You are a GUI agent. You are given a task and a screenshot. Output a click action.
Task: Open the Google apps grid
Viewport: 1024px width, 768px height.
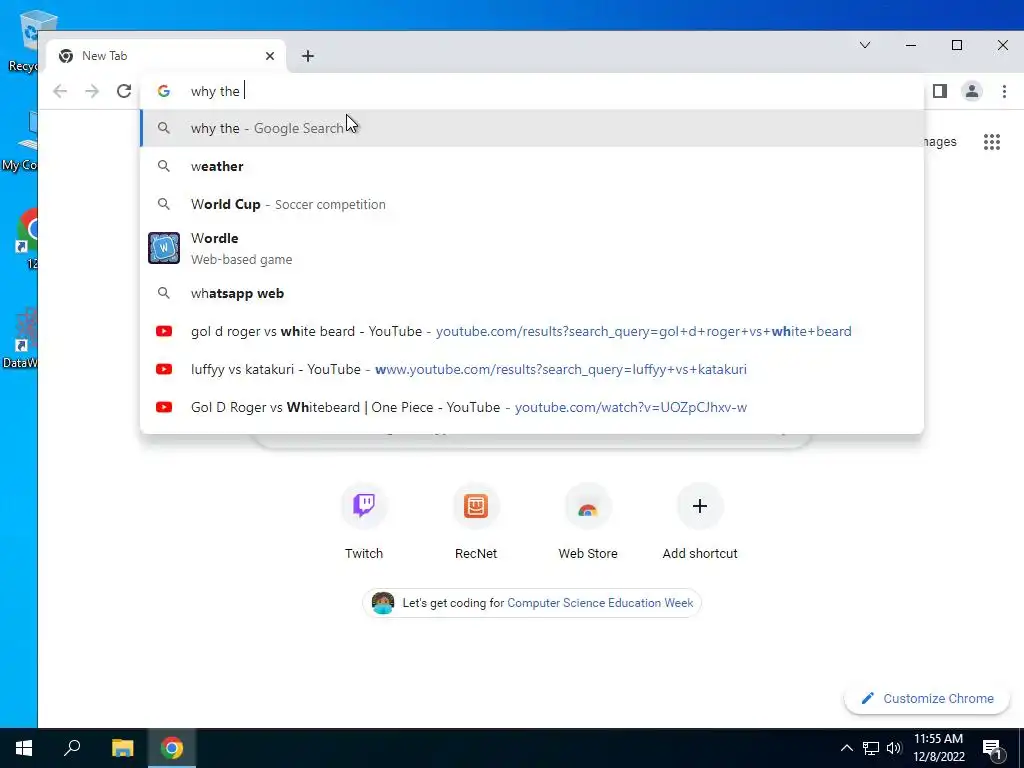pyautogui.click(x=992, y=142)
